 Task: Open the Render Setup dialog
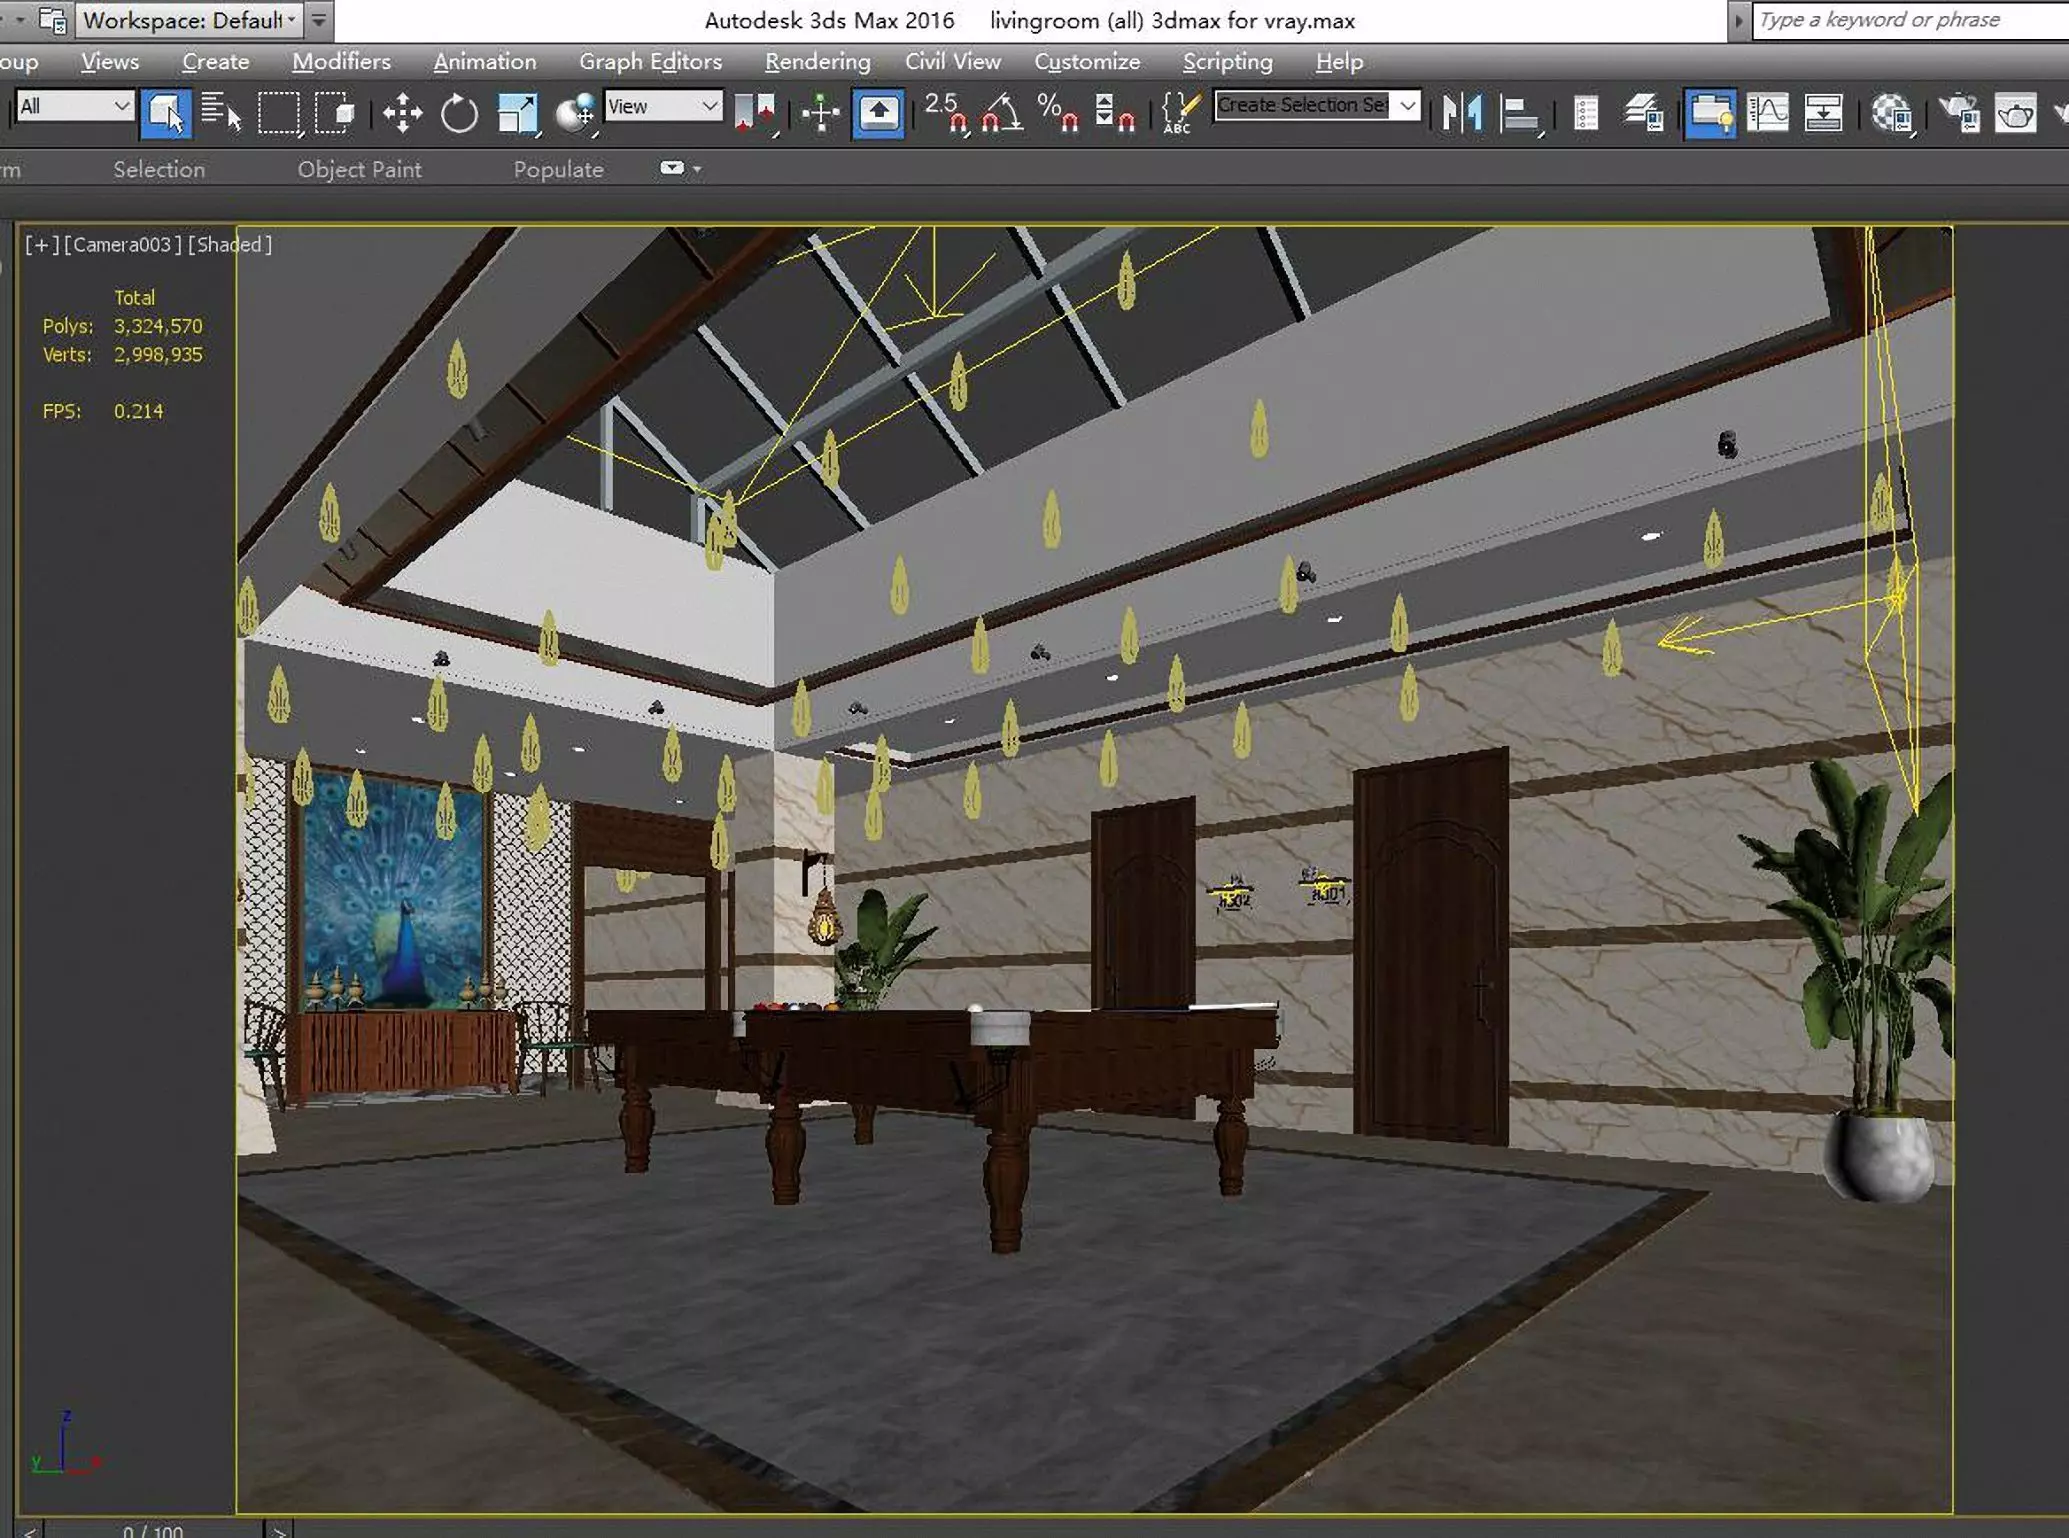coord(1958,112)
